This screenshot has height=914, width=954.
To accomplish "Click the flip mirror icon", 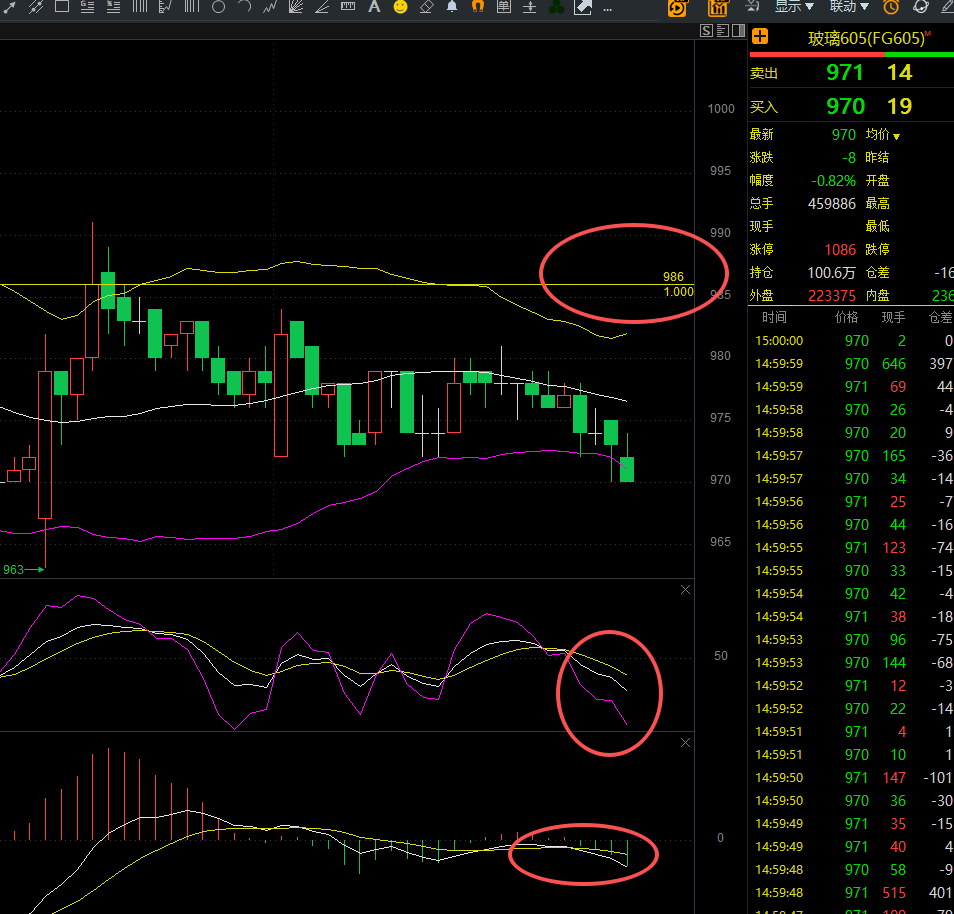I will tap(753, 7).
